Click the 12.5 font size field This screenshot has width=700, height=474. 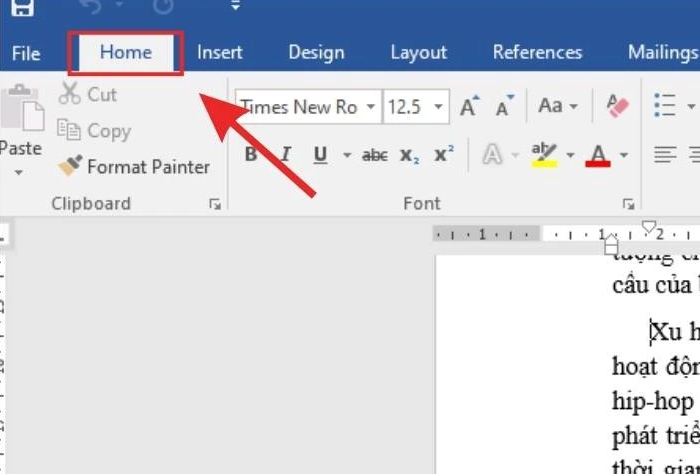(x=405, y=107)
